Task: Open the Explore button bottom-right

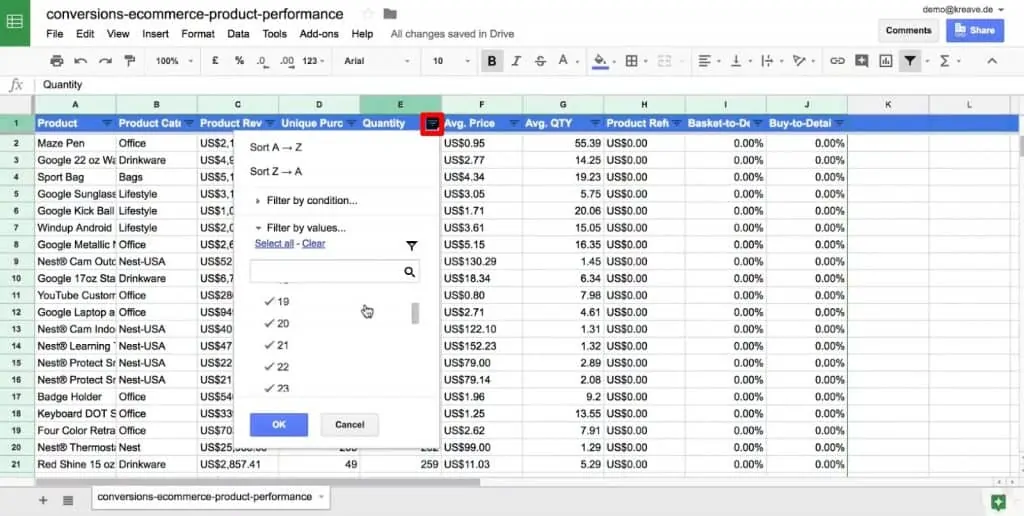Action: click(x=997, y=502)
